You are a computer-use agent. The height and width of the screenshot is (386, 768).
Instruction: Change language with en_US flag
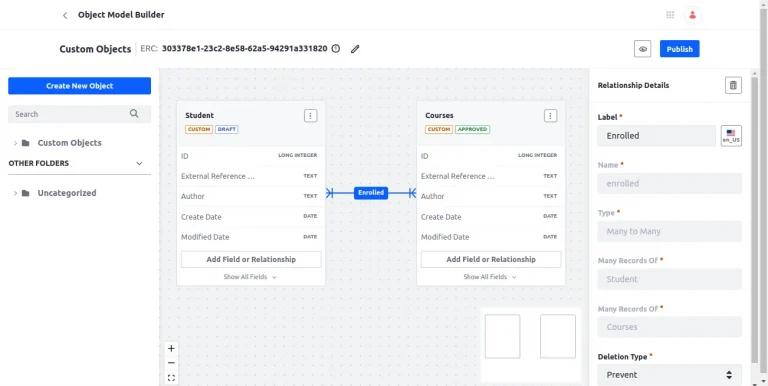731,136
